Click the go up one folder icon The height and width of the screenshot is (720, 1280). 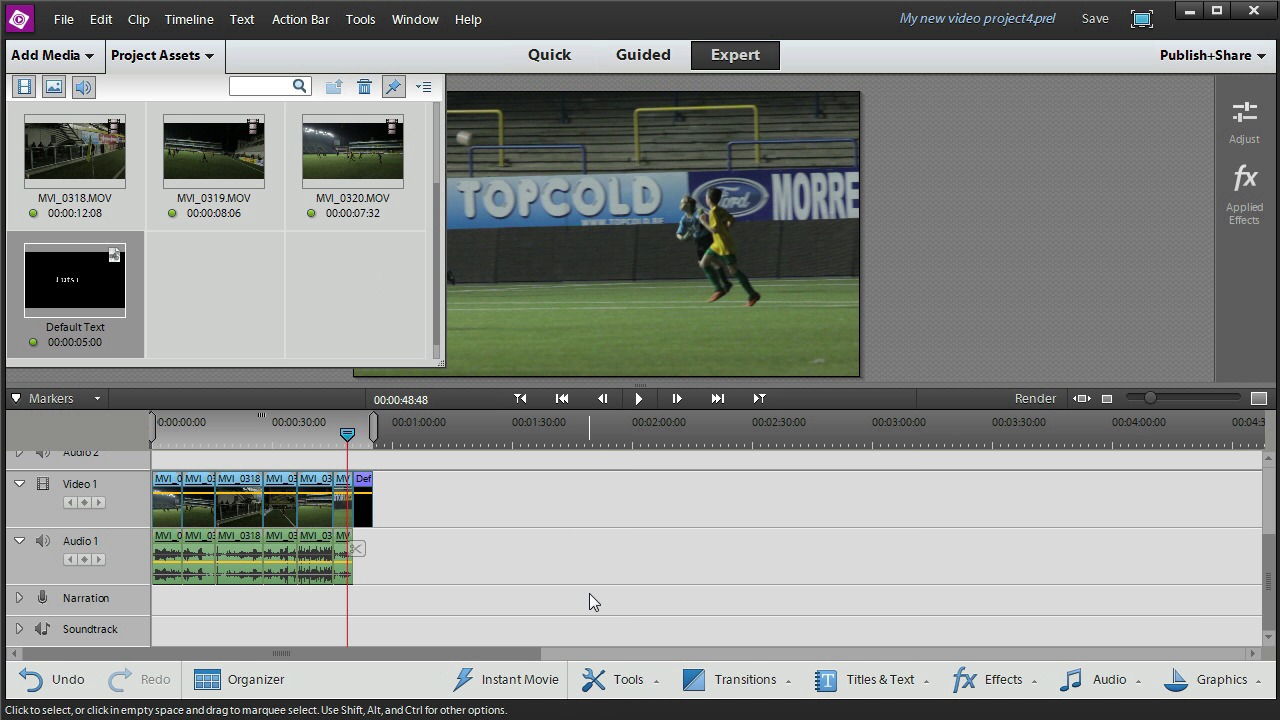(x=334, y=87)
